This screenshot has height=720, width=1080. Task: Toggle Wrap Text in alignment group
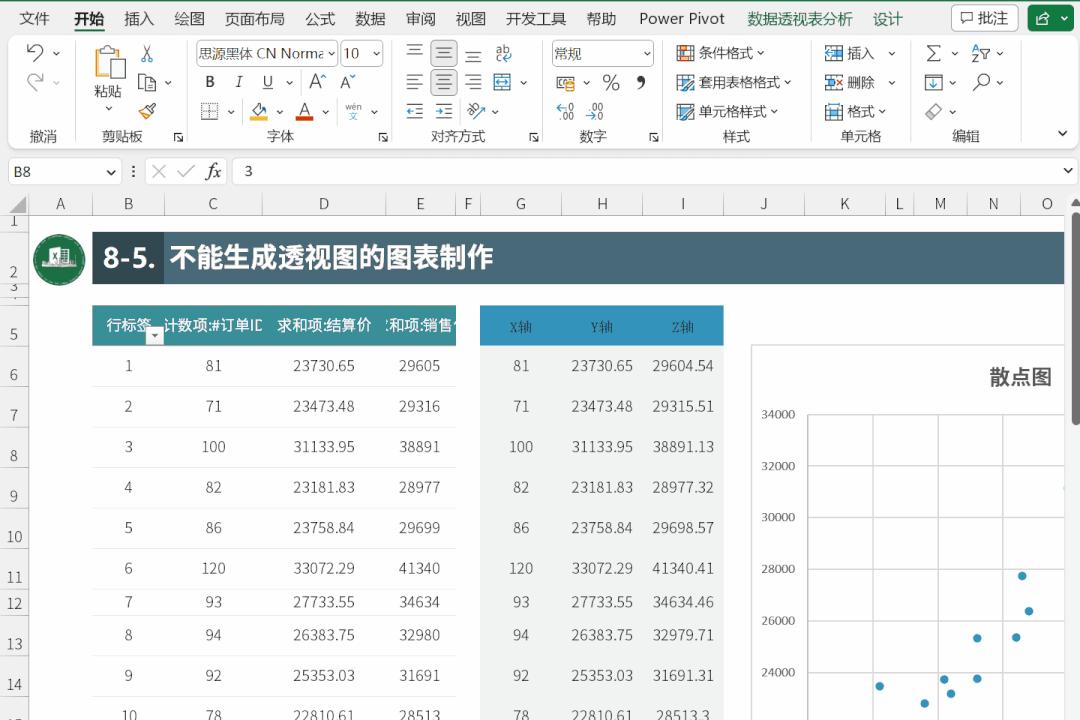503,53
